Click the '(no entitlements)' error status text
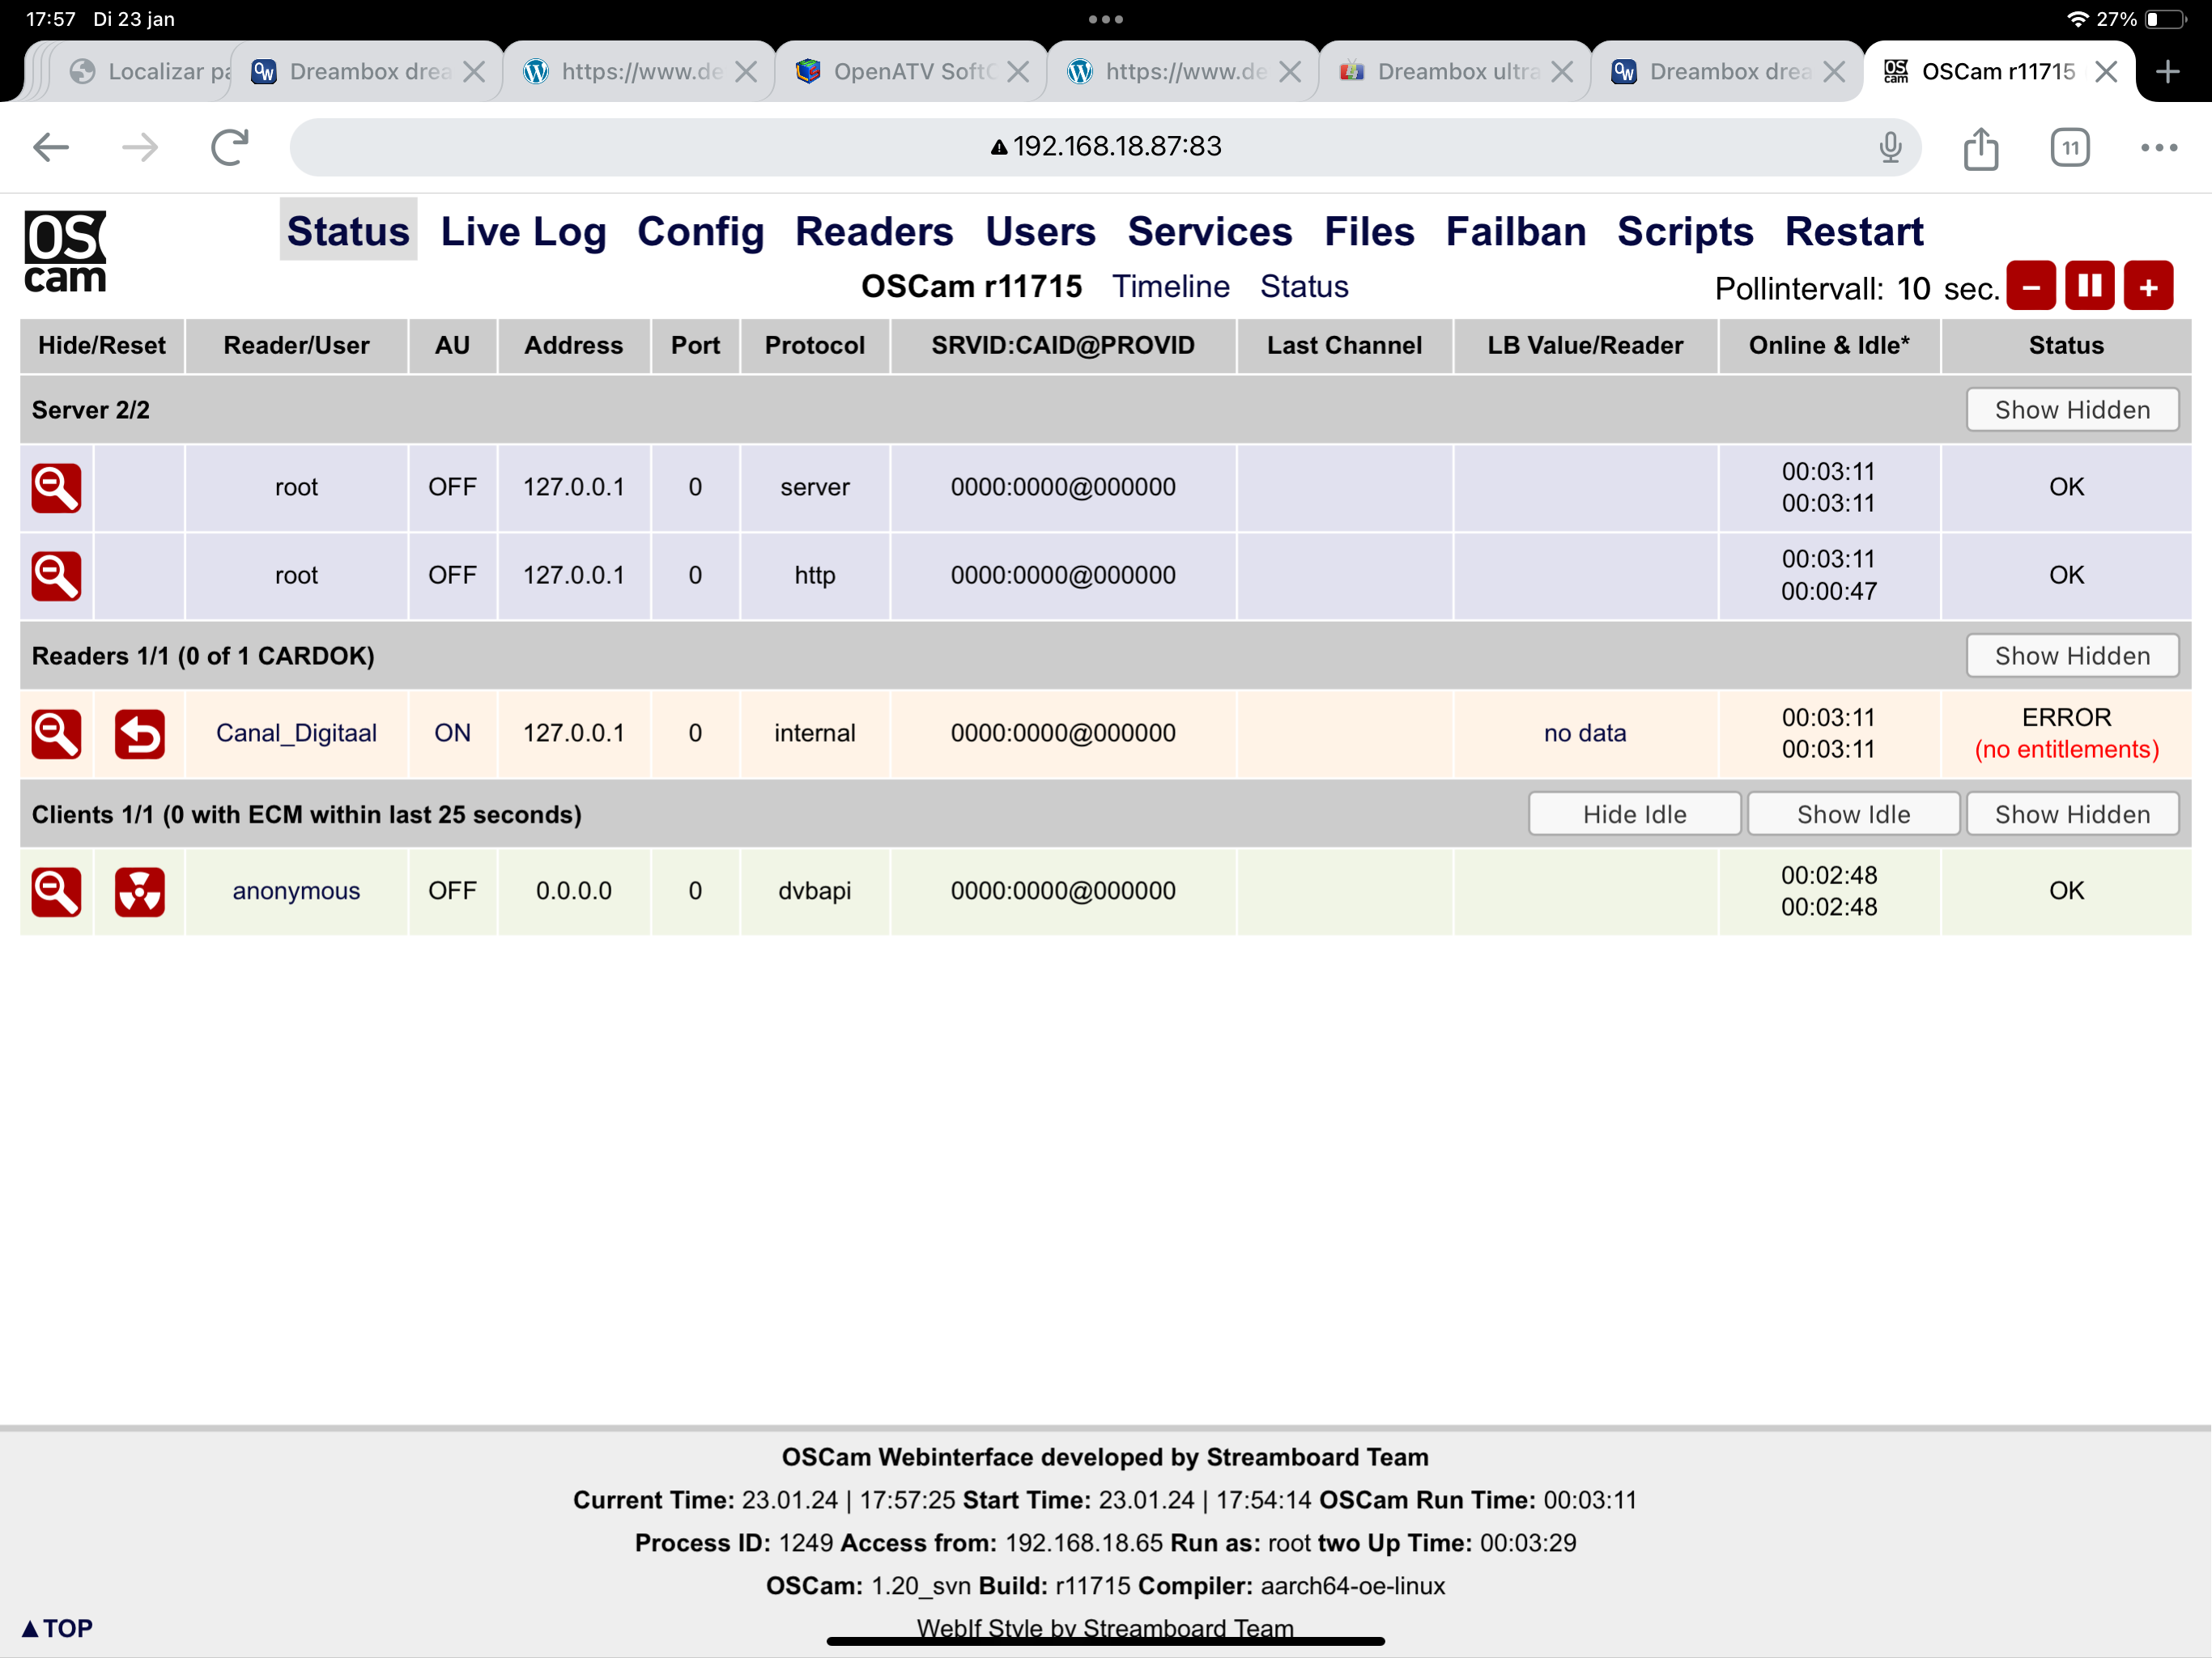The image size is (2212, 1658). point(2066,750)
